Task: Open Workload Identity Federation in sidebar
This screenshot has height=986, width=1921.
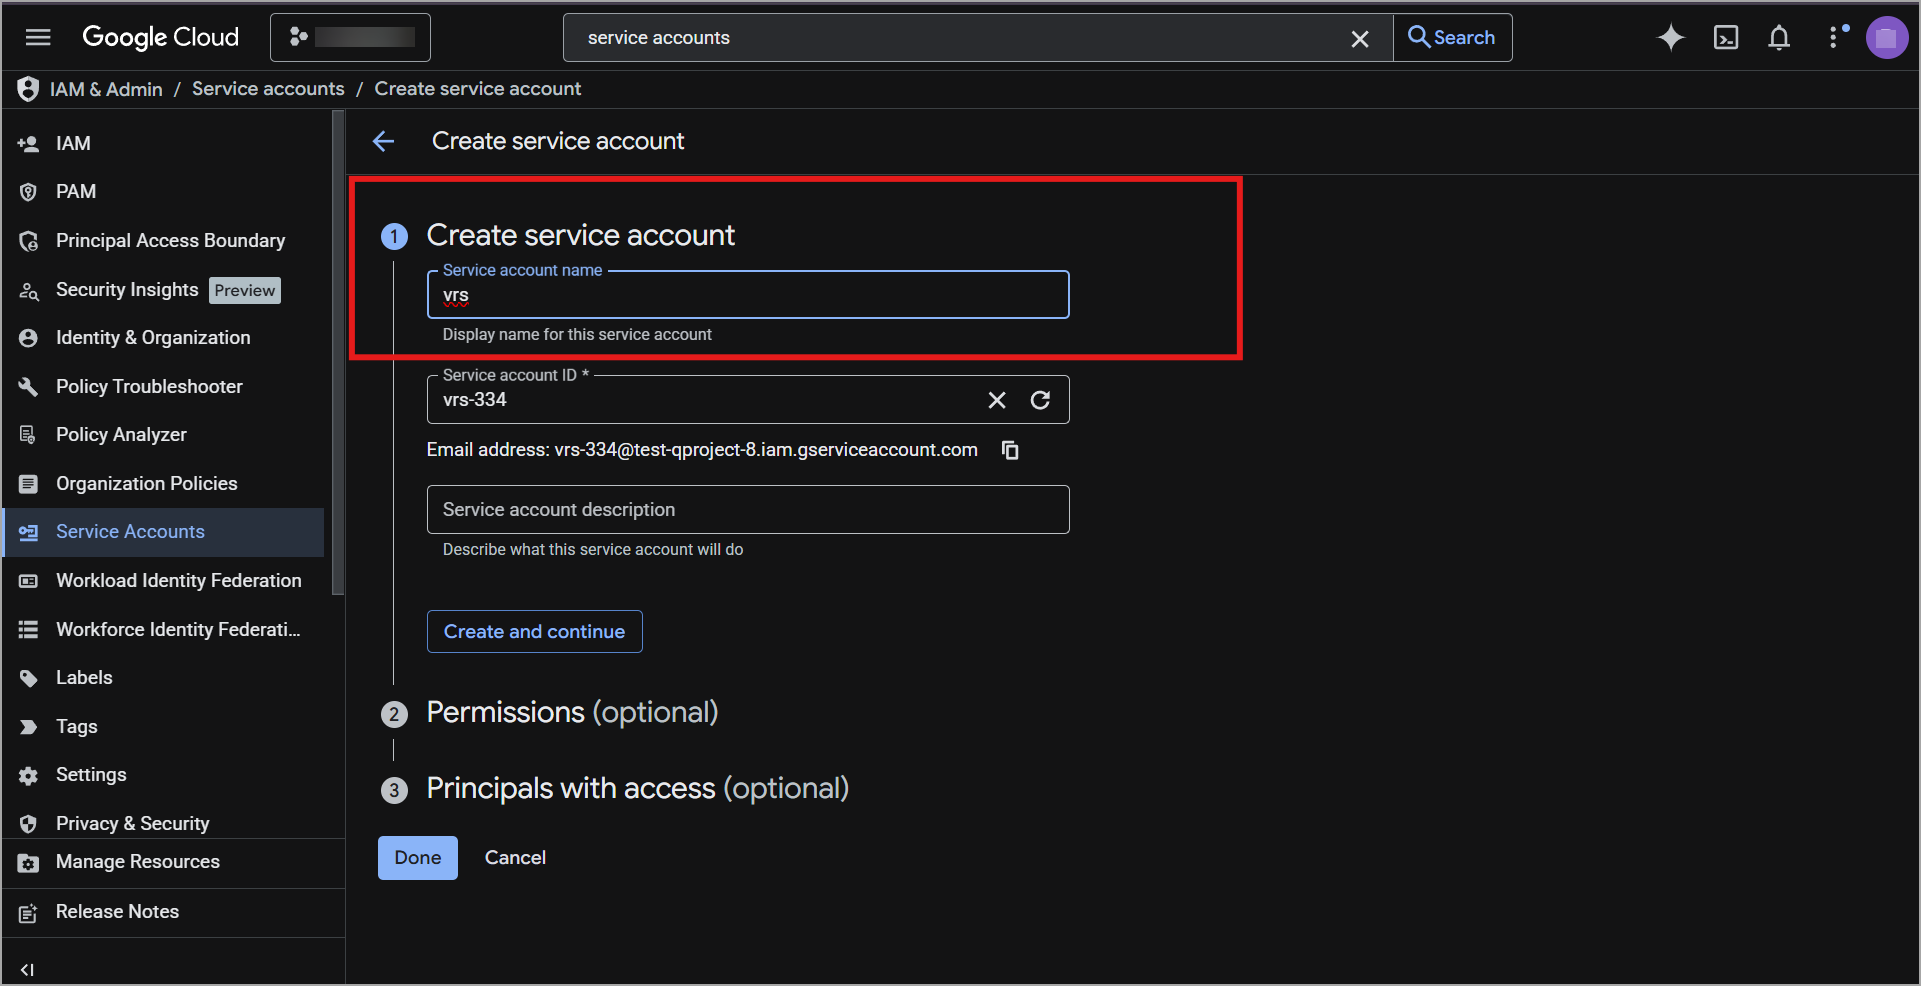Action: 178,580
